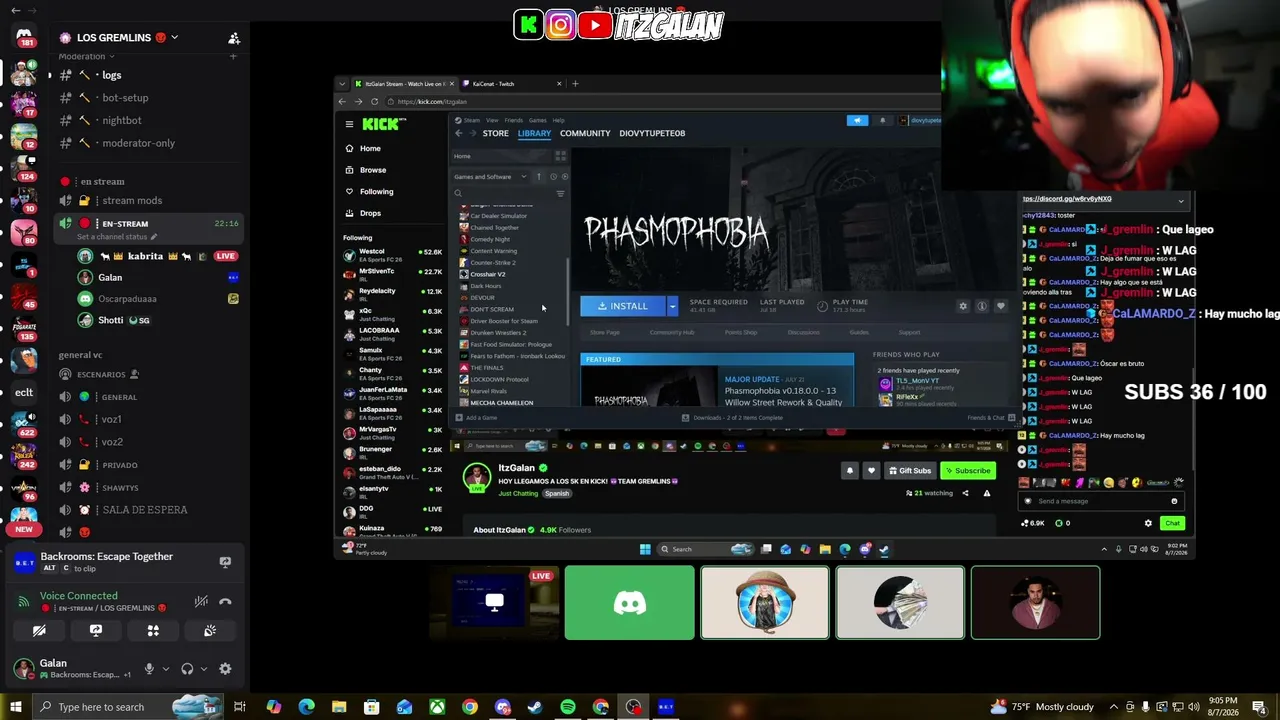Open Spotify from the taskbar
Image resolution: width=1280 pixels, height=720 pixels.
(568, 707)
